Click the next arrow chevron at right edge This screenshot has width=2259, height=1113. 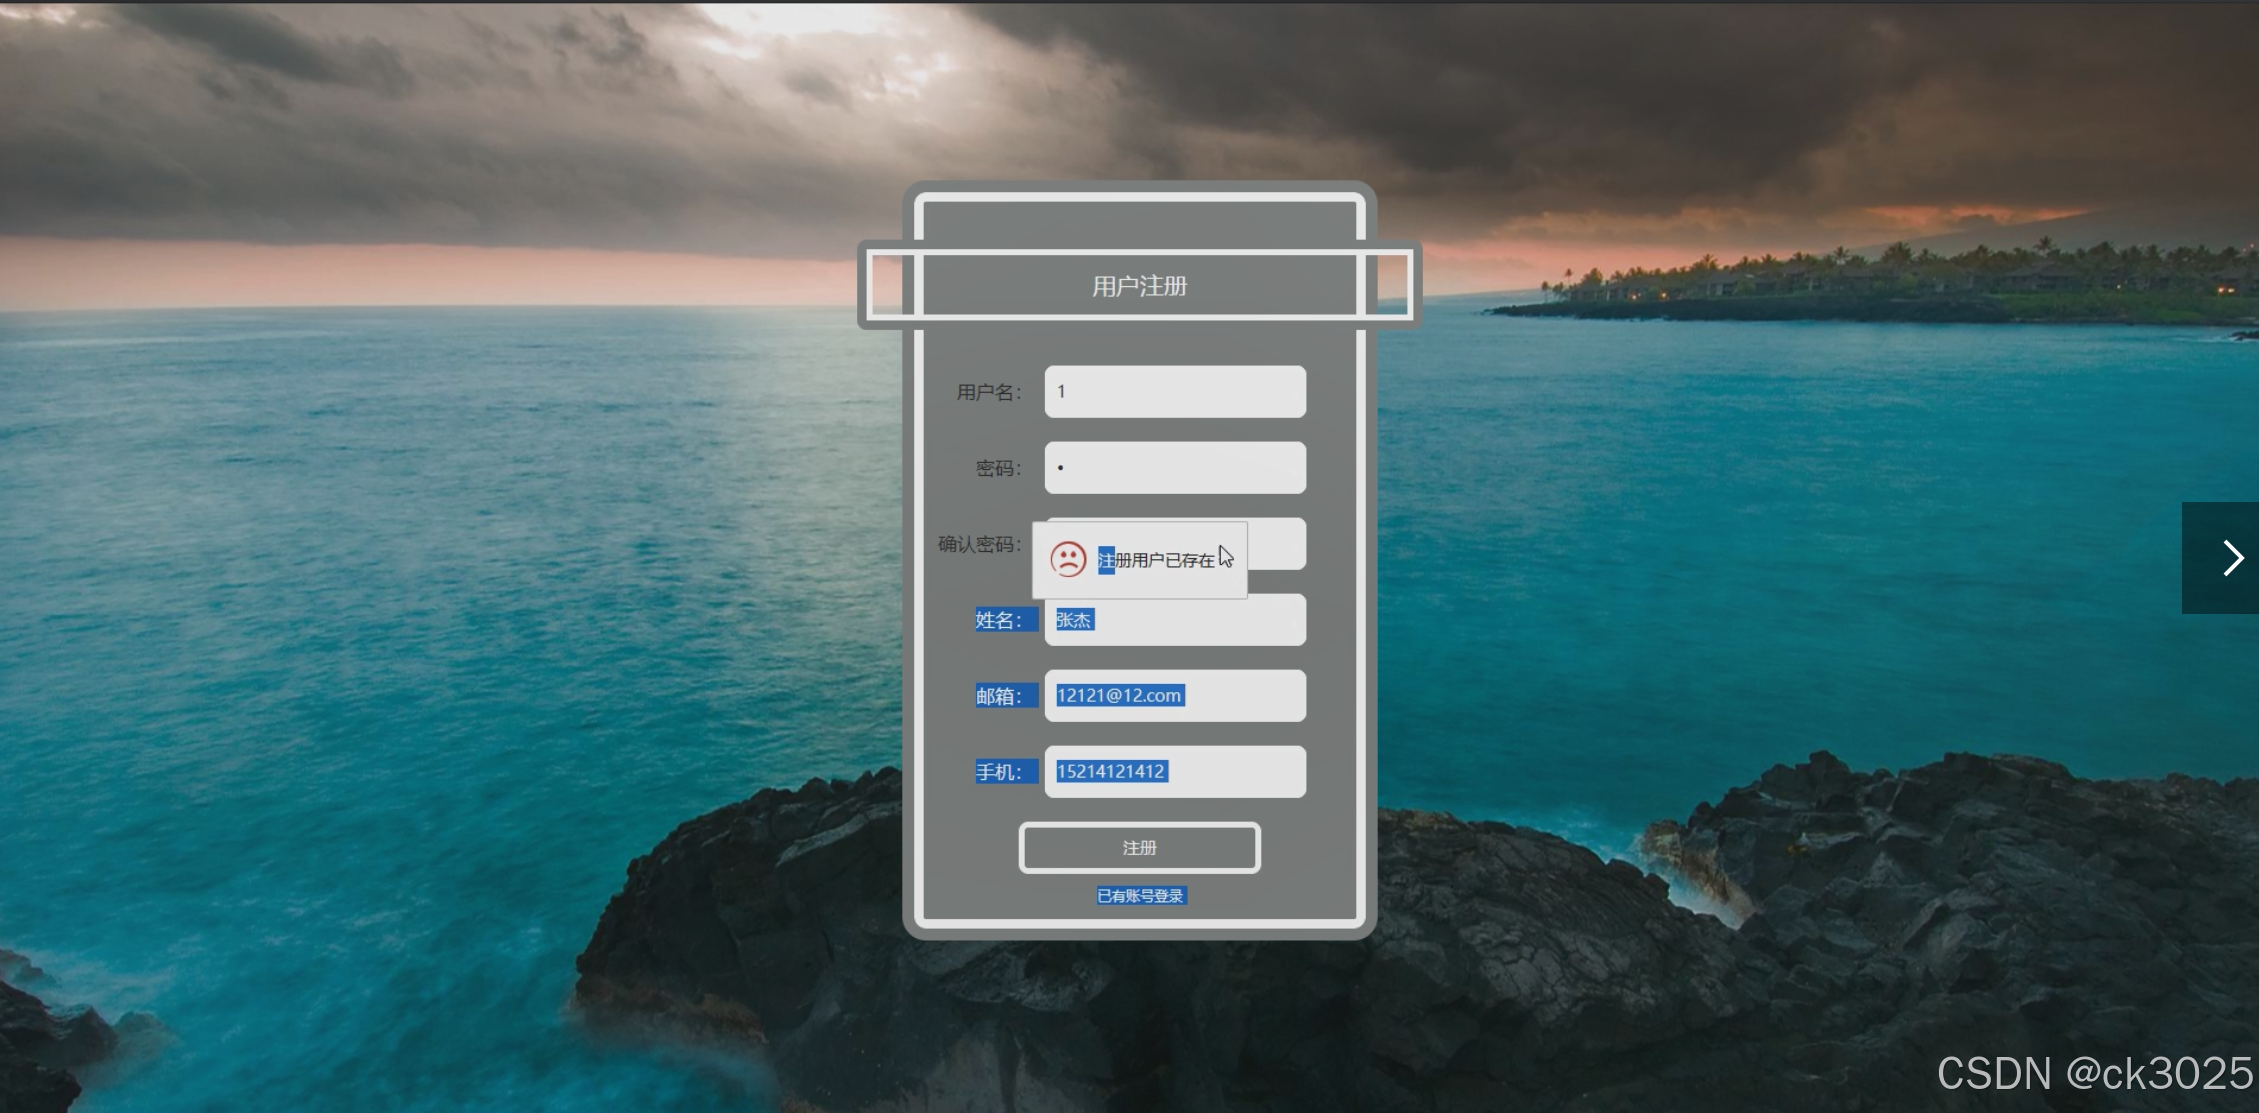click(2232, 558)
